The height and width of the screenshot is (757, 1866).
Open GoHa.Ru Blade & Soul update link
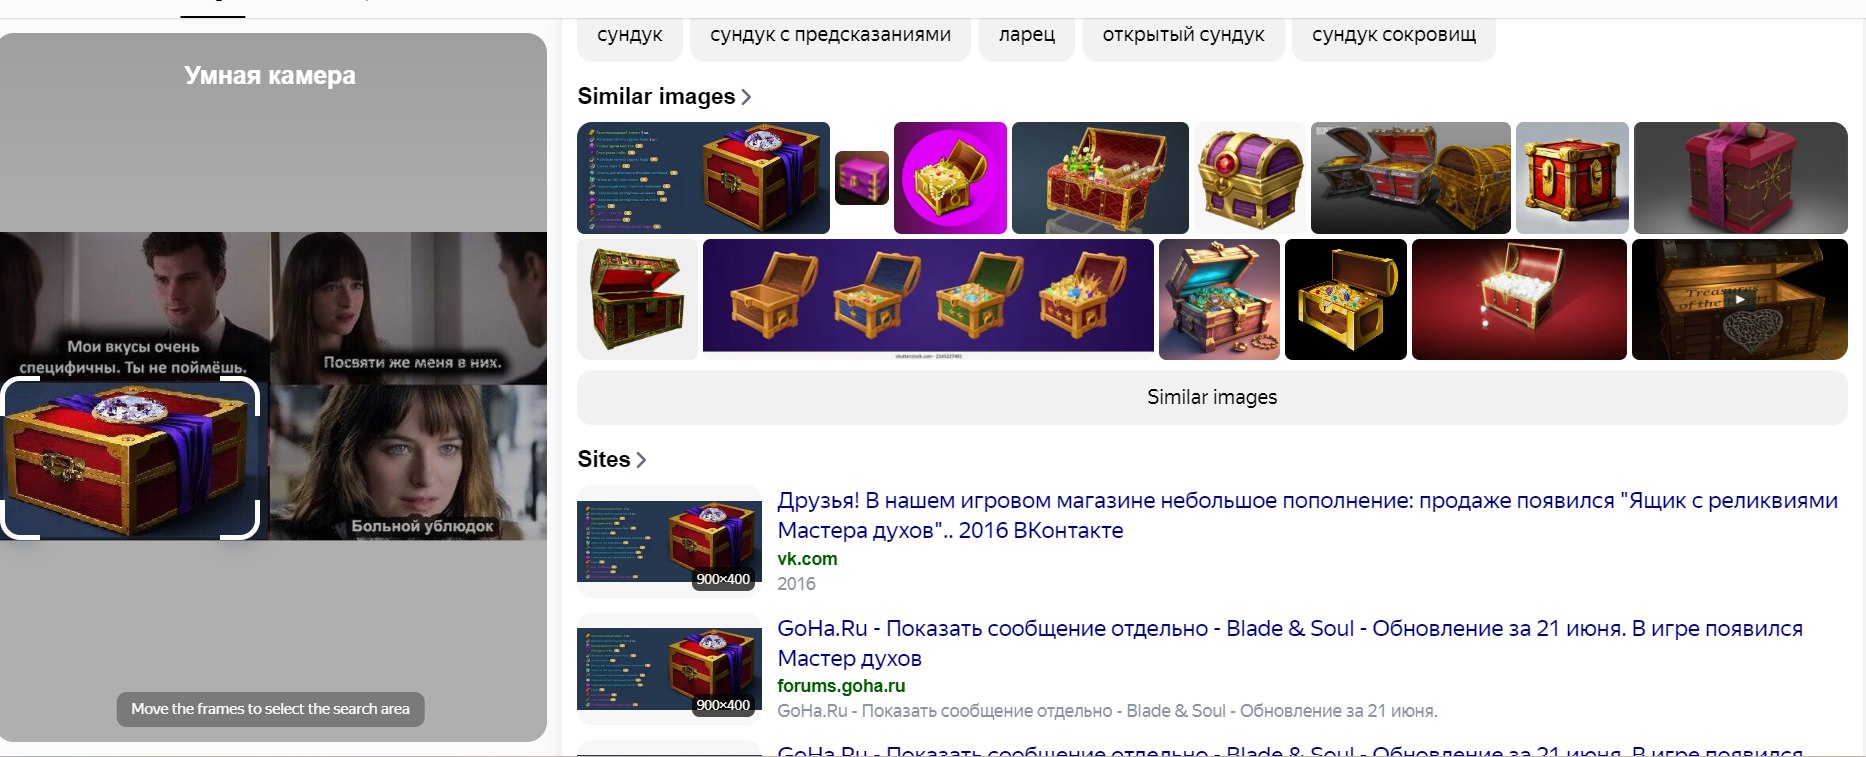coord(1290,643)
